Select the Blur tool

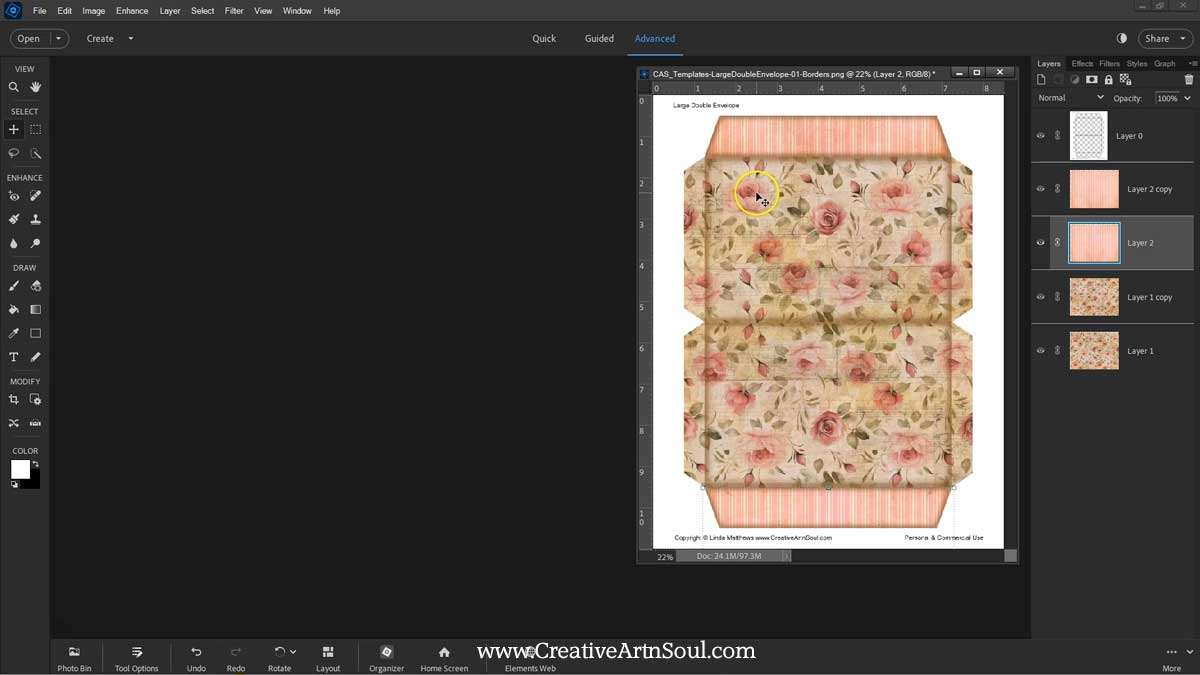14,243
